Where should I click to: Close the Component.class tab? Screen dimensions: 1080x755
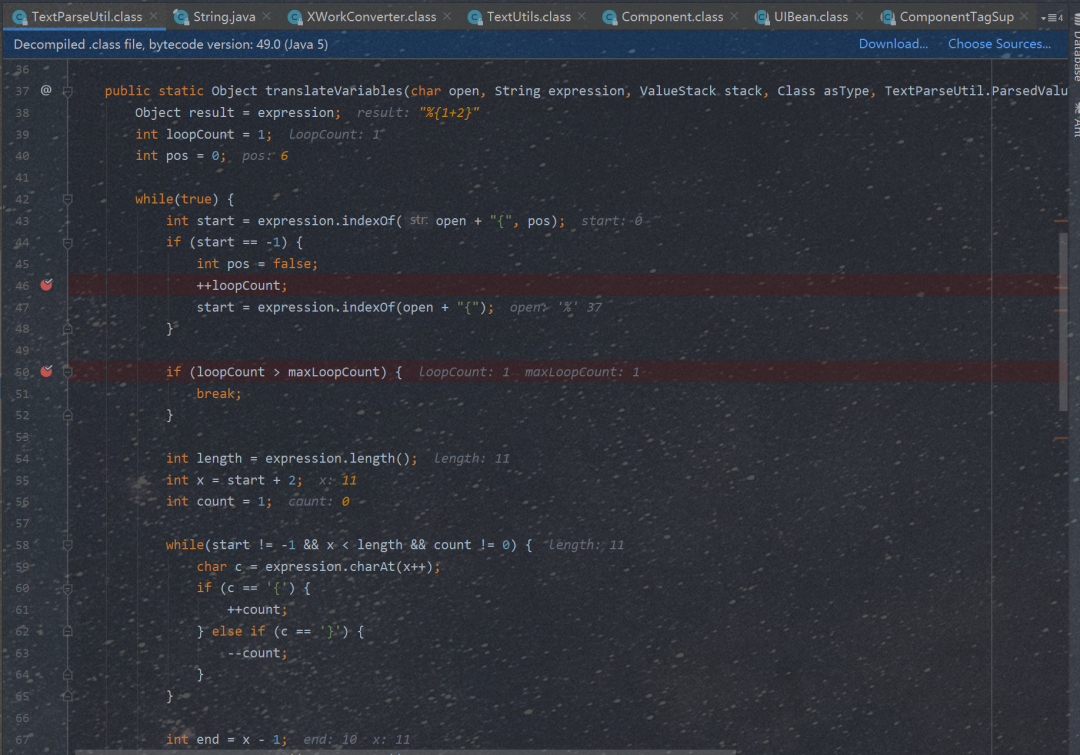tap(734, 16)
